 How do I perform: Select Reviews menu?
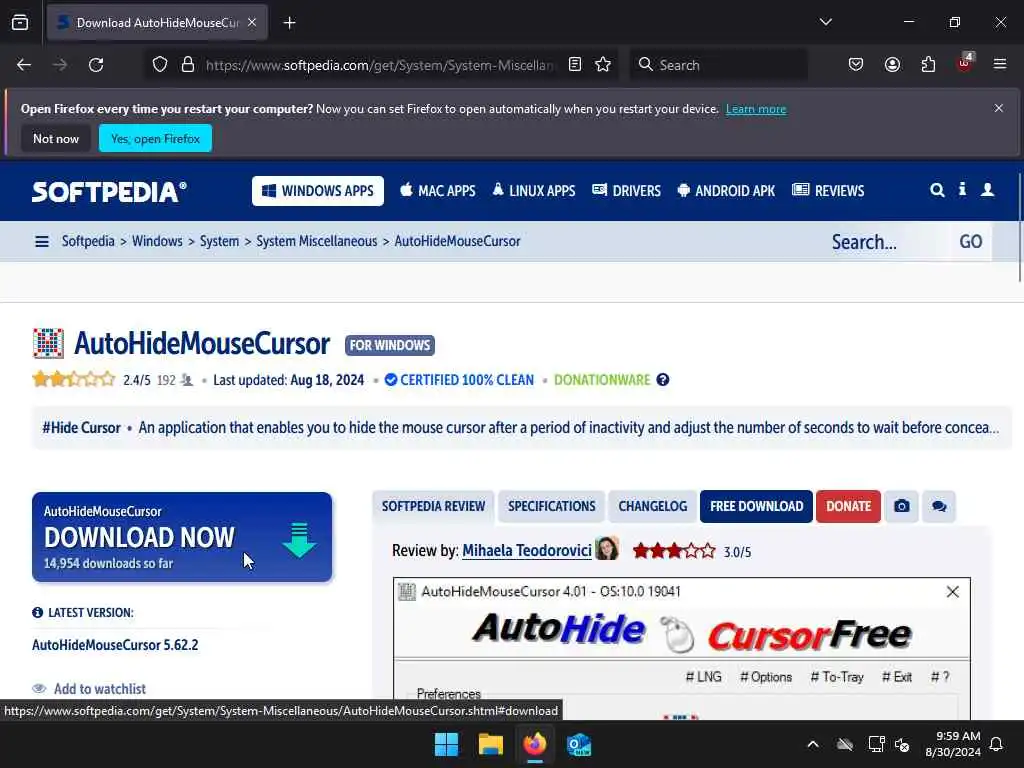coord(828,191)
